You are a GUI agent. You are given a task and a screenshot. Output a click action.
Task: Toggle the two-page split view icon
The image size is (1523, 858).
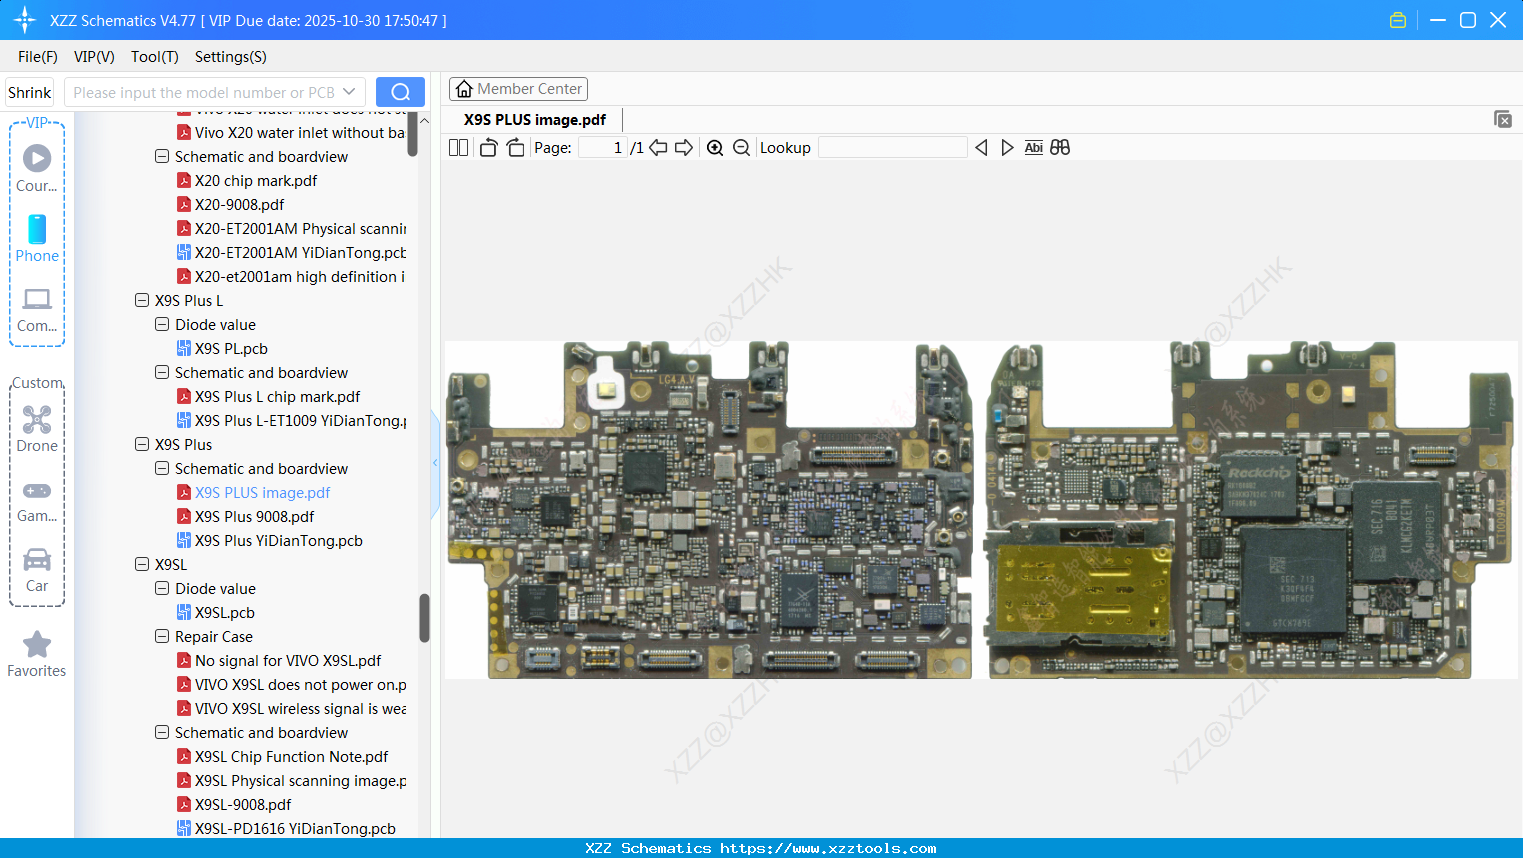458,148
